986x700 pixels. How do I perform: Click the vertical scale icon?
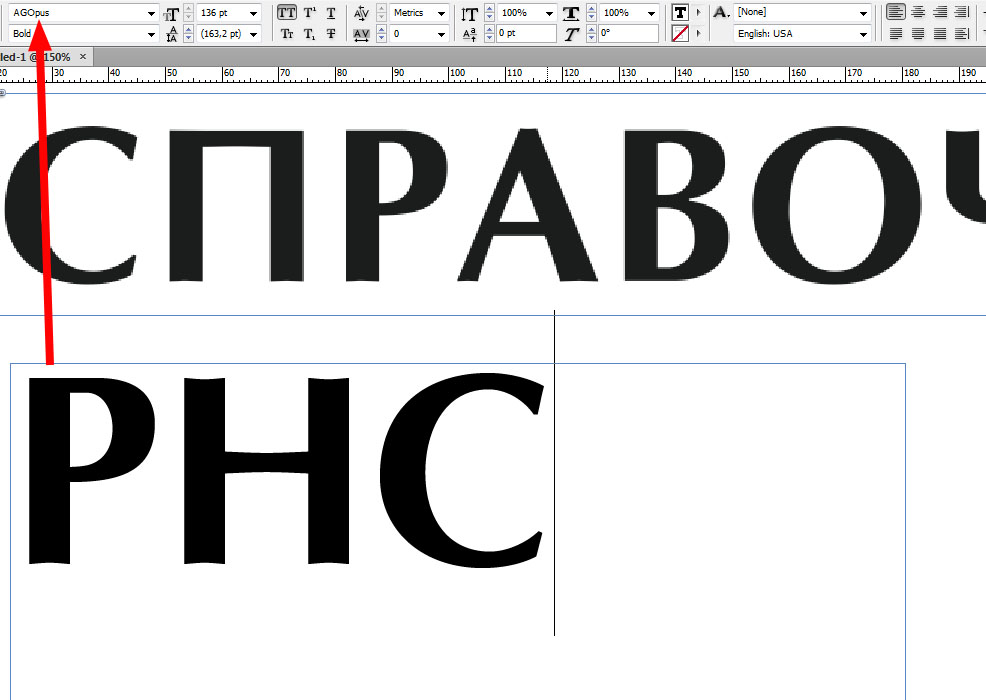click(470, 14)
